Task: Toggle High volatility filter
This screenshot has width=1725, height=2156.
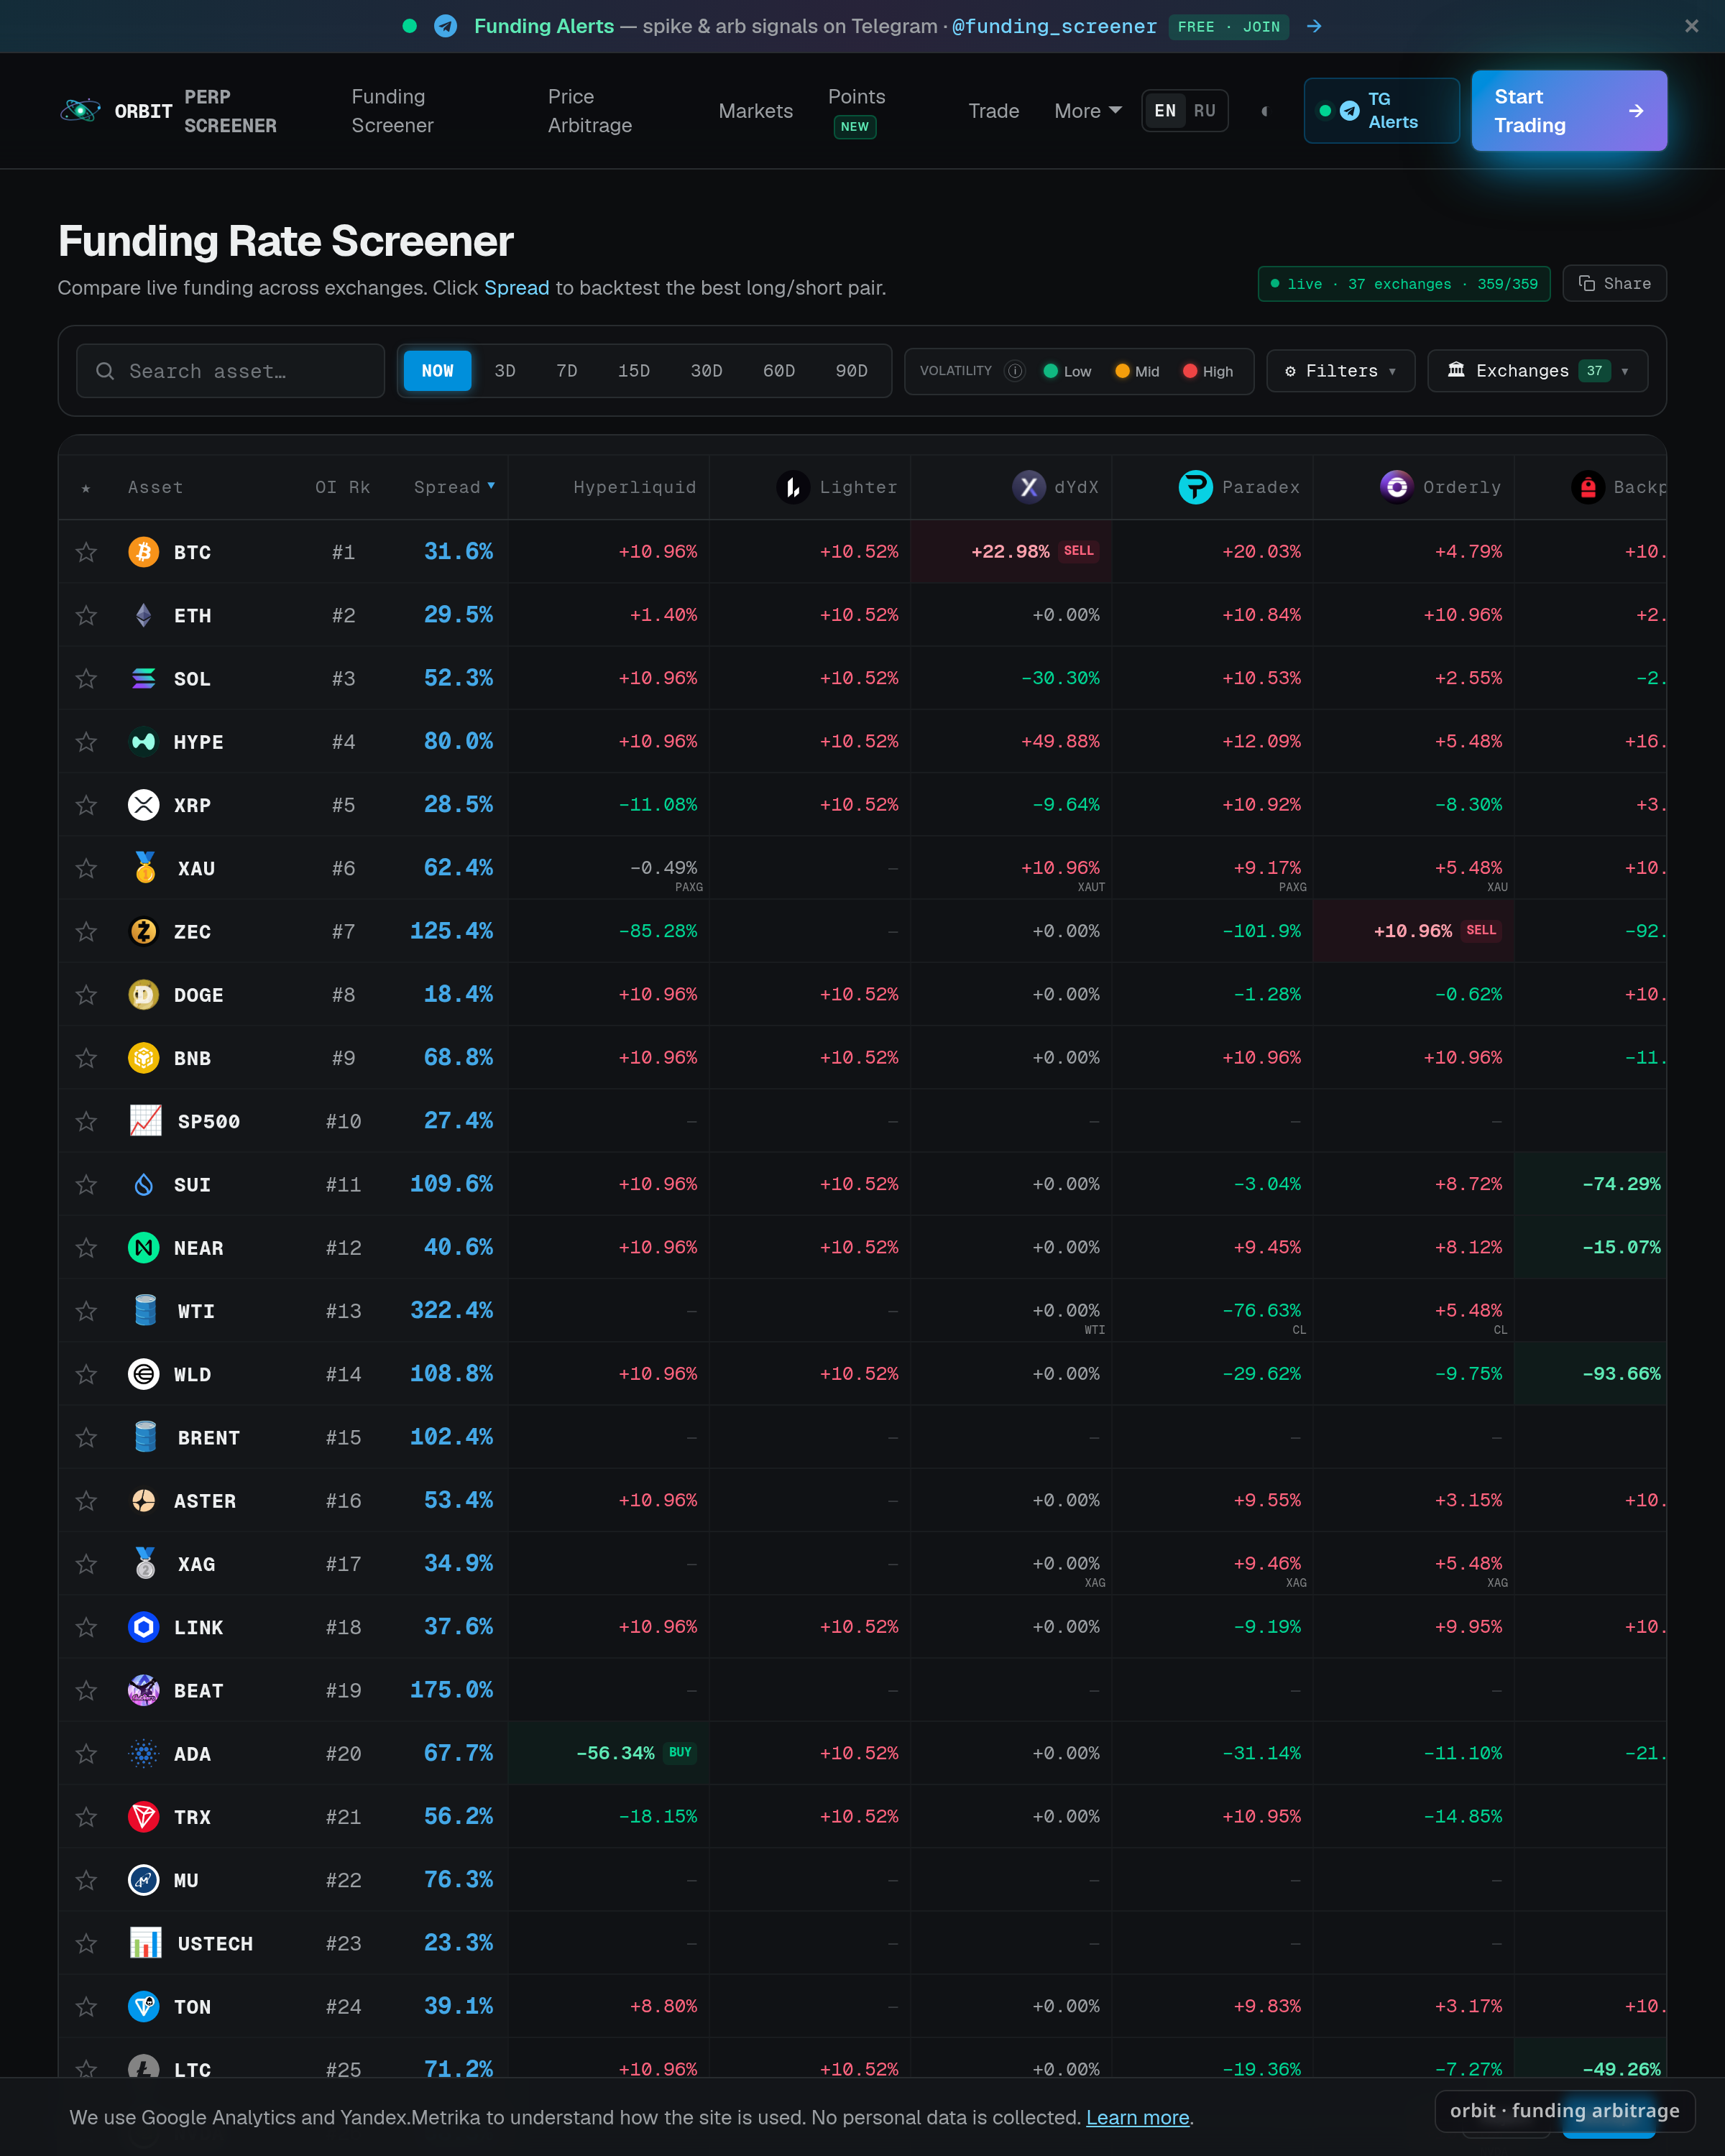Action: (1208, 371)
